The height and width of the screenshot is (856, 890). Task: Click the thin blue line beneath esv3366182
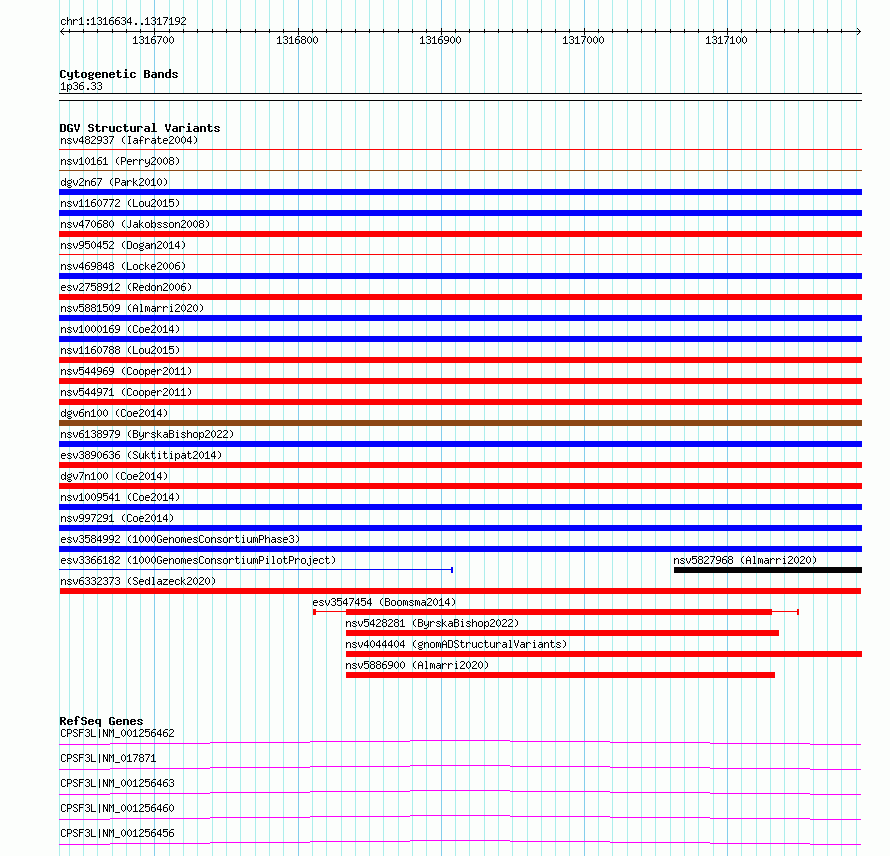tap(256, 569)
